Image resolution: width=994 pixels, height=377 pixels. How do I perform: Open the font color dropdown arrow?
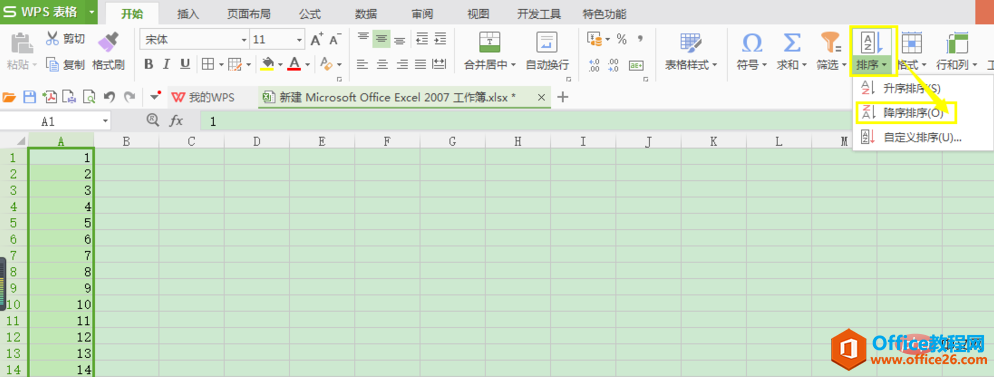point(307,65)
